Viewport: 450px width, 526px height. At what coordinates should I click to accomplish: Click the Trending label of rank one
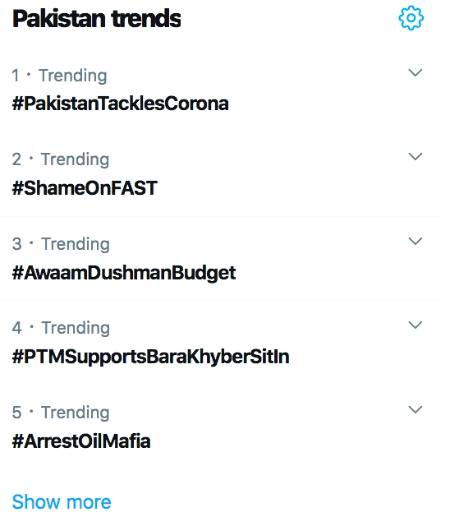click(73, 76)
